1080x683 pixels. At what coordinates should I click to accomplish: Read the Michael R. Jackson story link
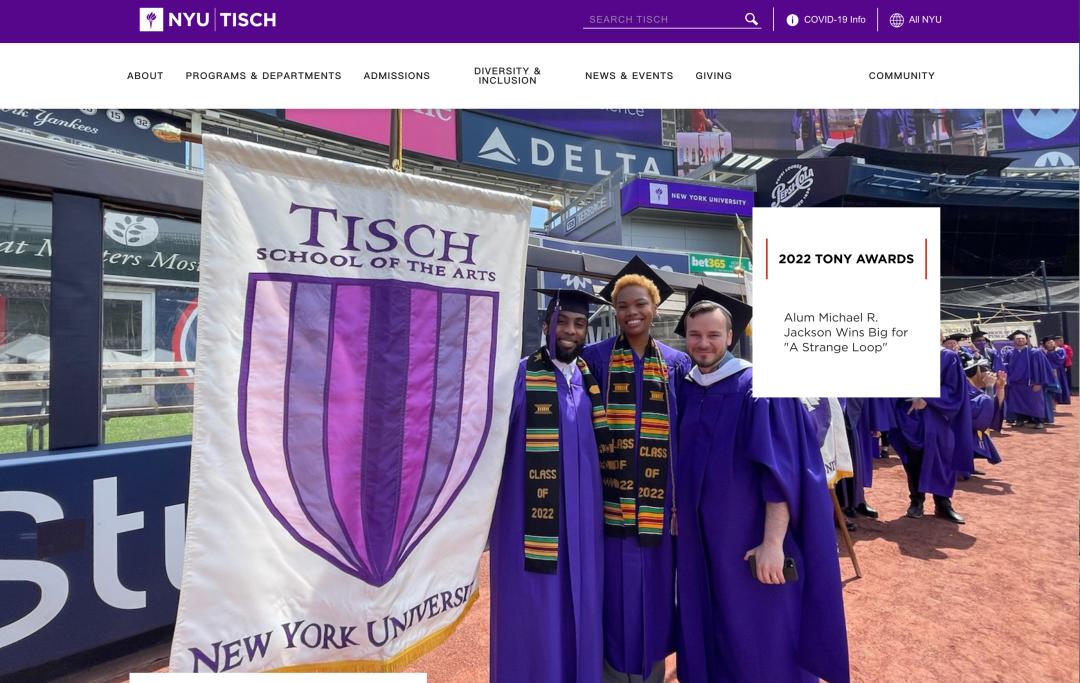click(846, 333)
